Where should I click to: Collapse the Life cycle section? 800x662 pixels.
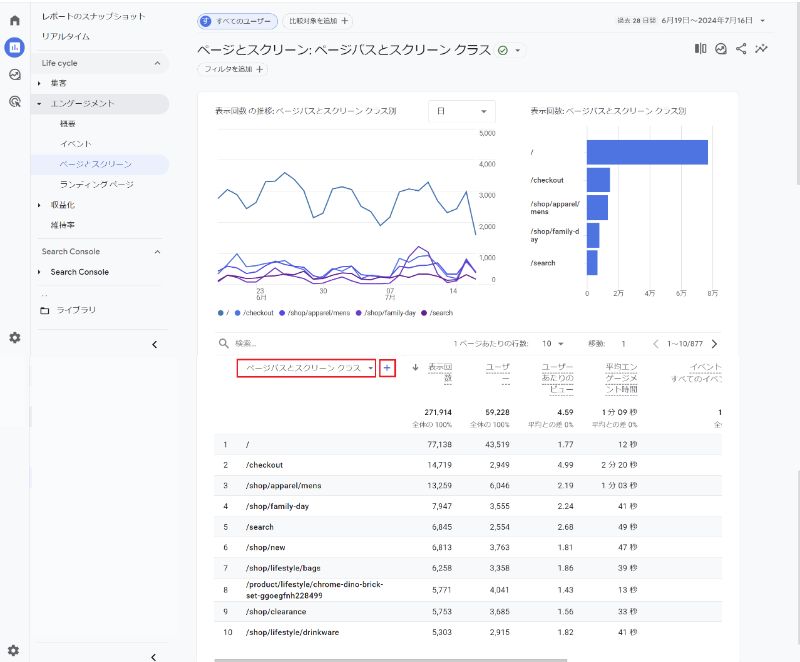tap(157, 63)
